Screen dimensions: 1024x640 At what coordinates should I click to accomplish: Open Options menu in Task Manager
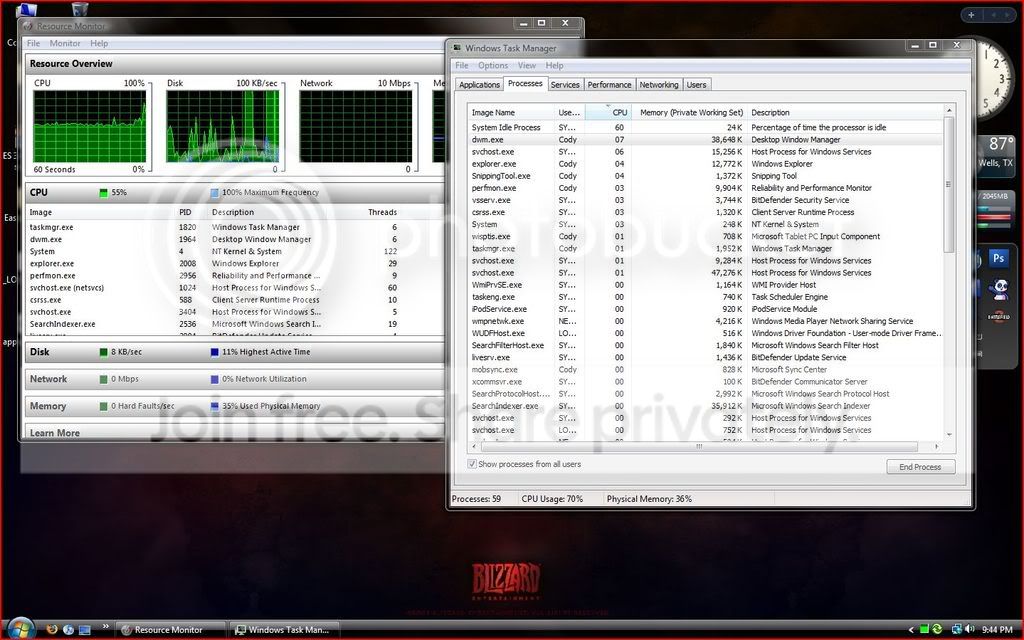[x=492, y=65]
